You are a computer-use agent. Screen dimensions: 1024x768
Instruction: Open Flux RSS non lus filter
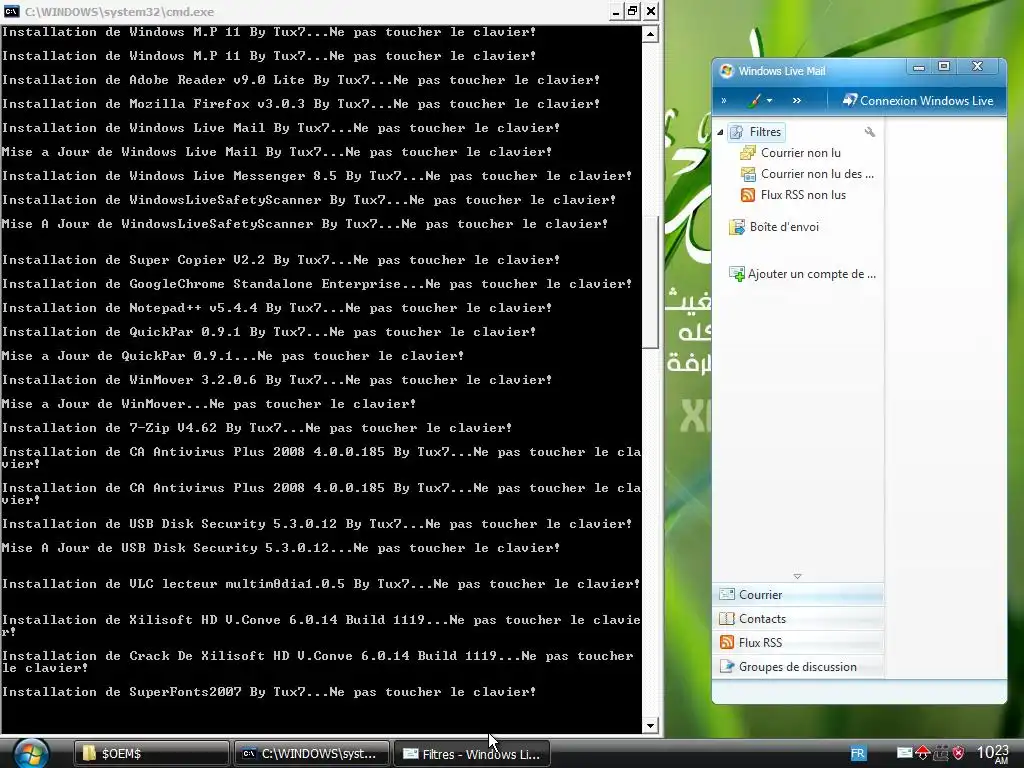coord(793,195)
